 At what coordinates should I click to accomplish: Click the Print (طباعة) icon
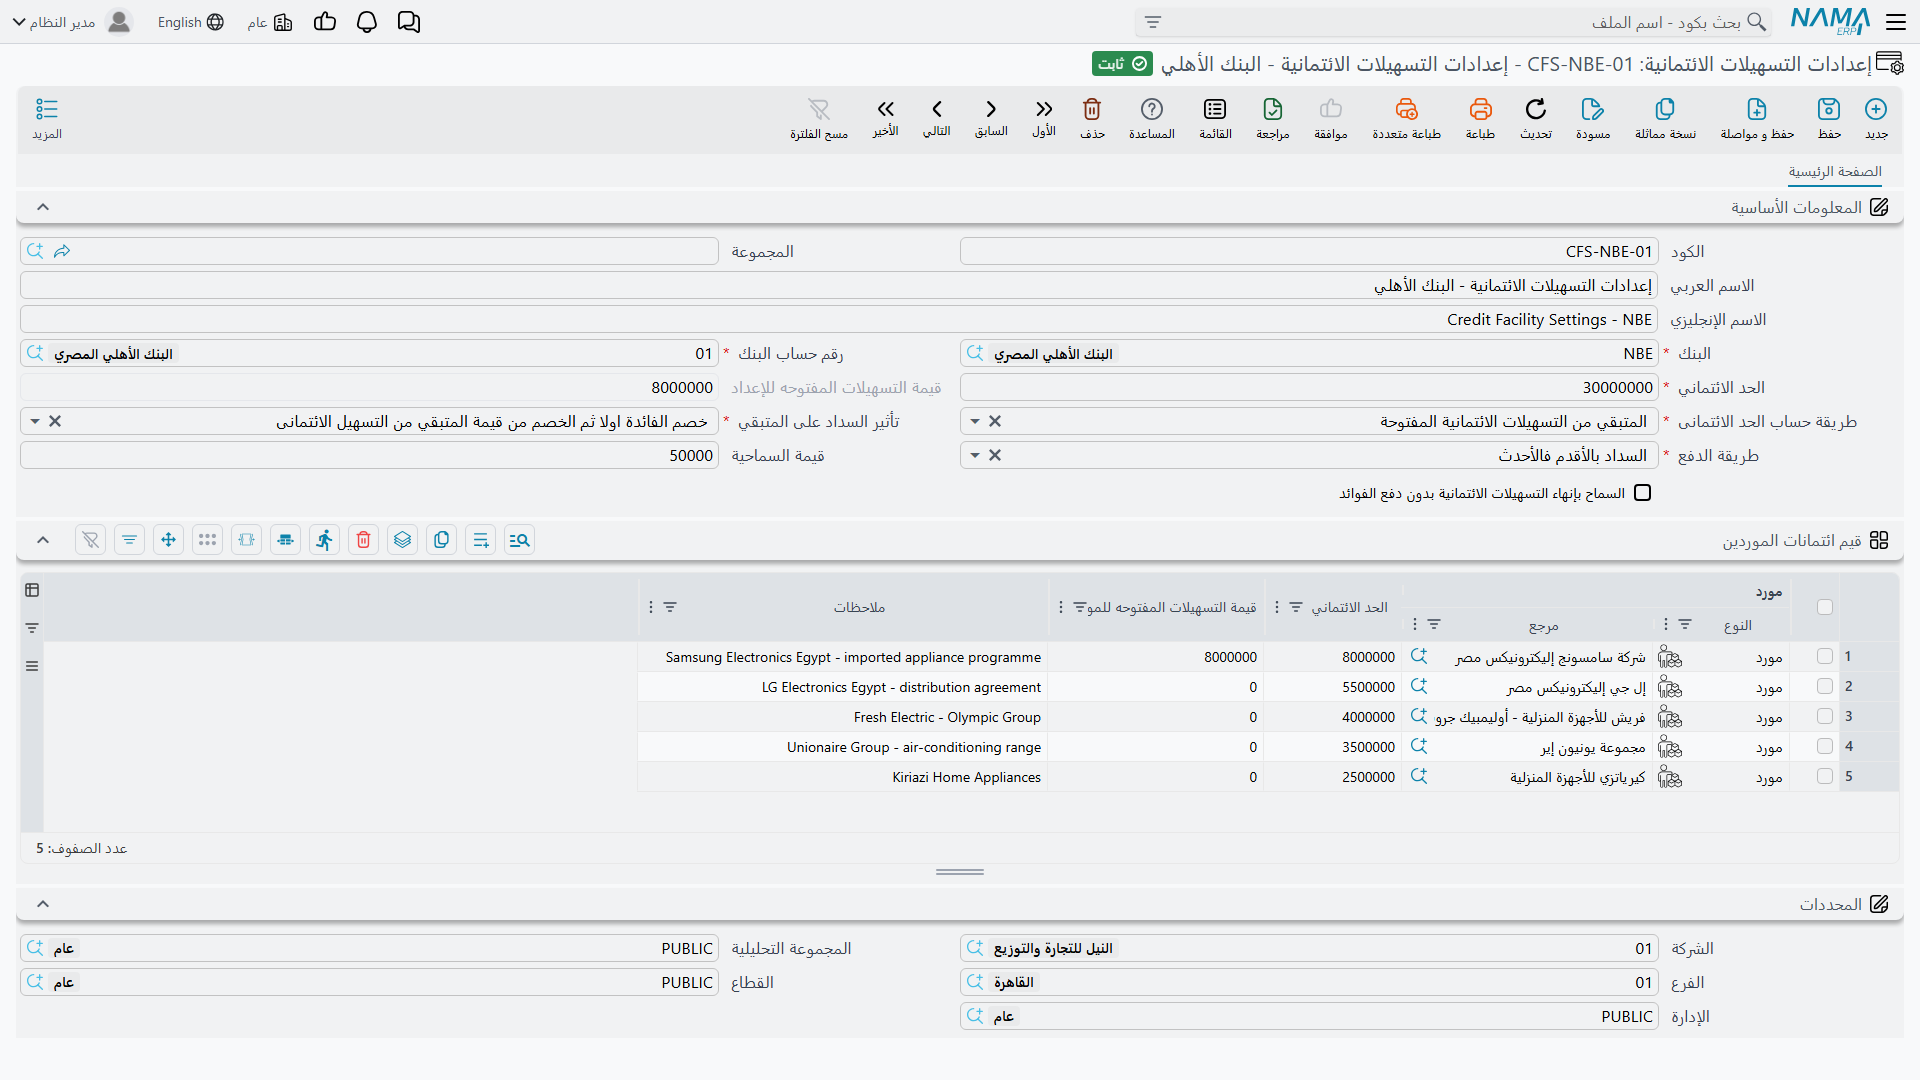(x=1480, y=118)
